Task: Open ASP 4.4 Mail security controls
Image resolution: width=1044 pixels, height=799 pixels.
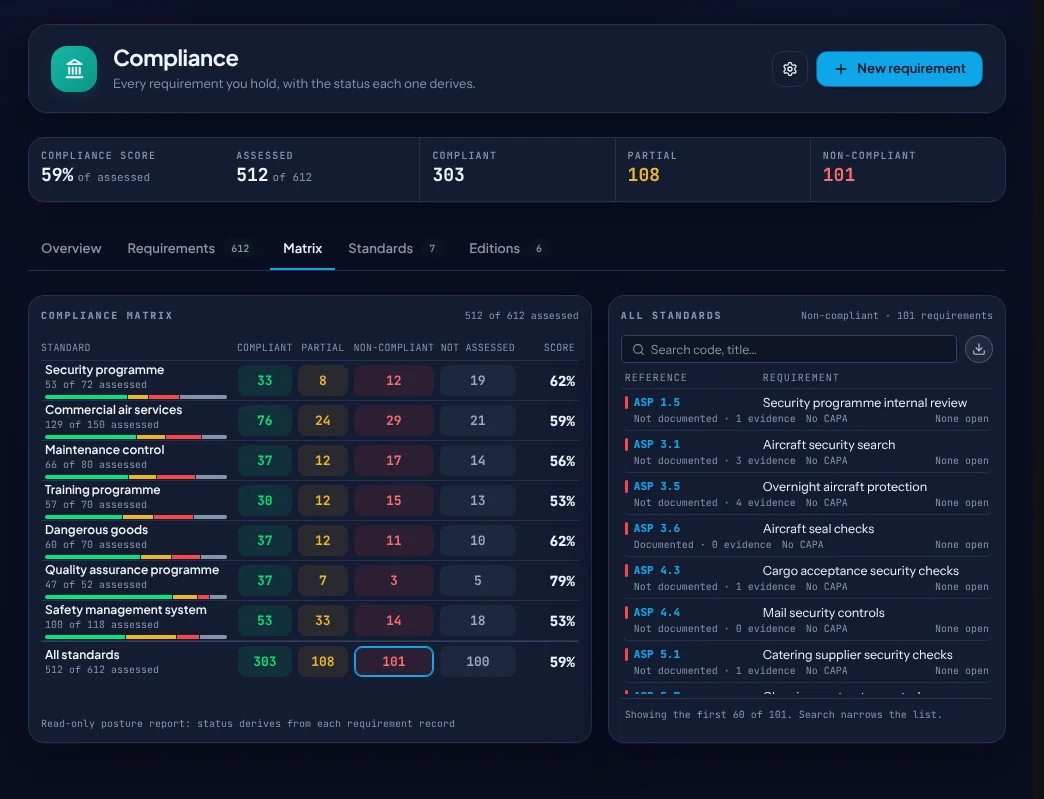Action: click(806, 619)
